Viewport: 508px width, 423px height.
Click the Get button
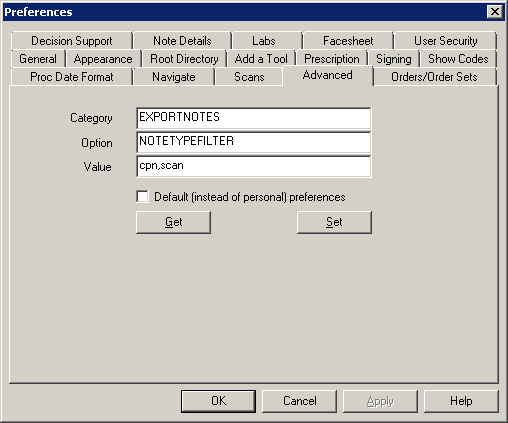[173, 222]
